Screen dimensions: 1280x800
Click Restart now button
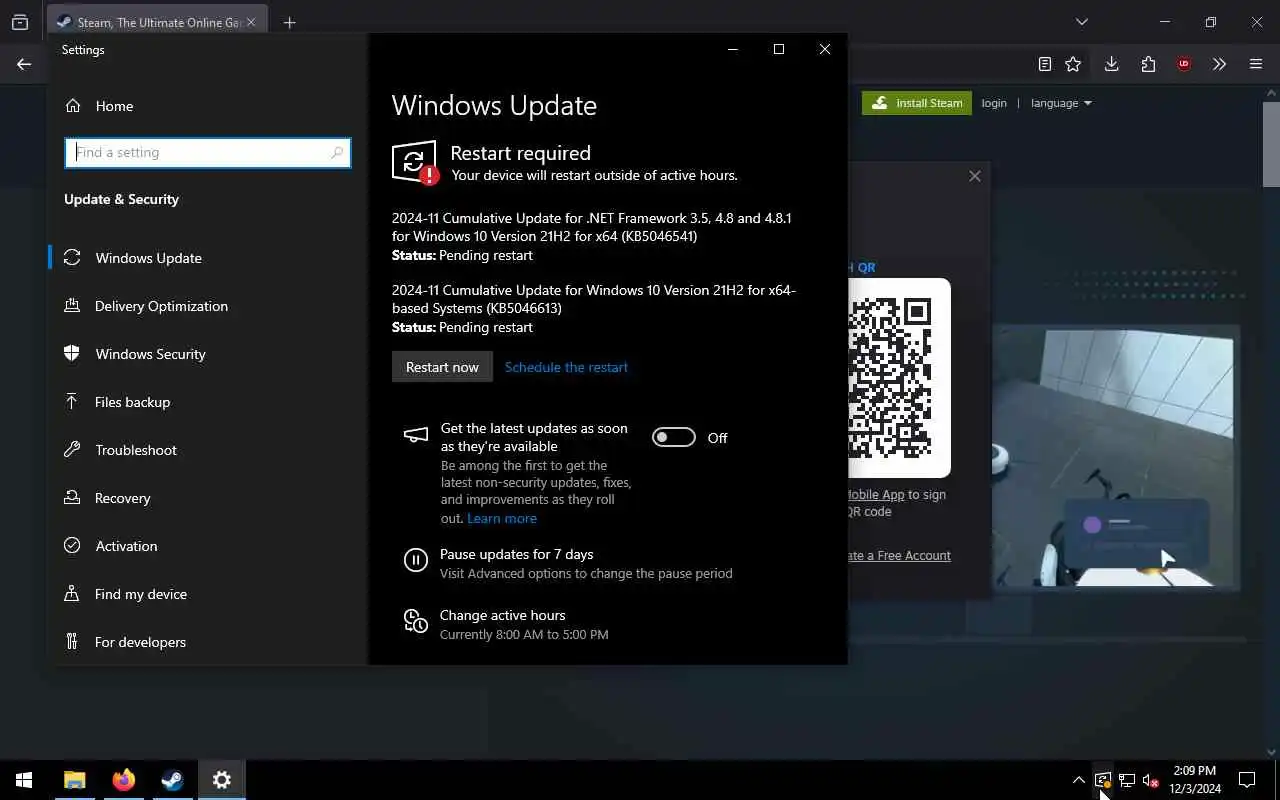coord(442,367)
